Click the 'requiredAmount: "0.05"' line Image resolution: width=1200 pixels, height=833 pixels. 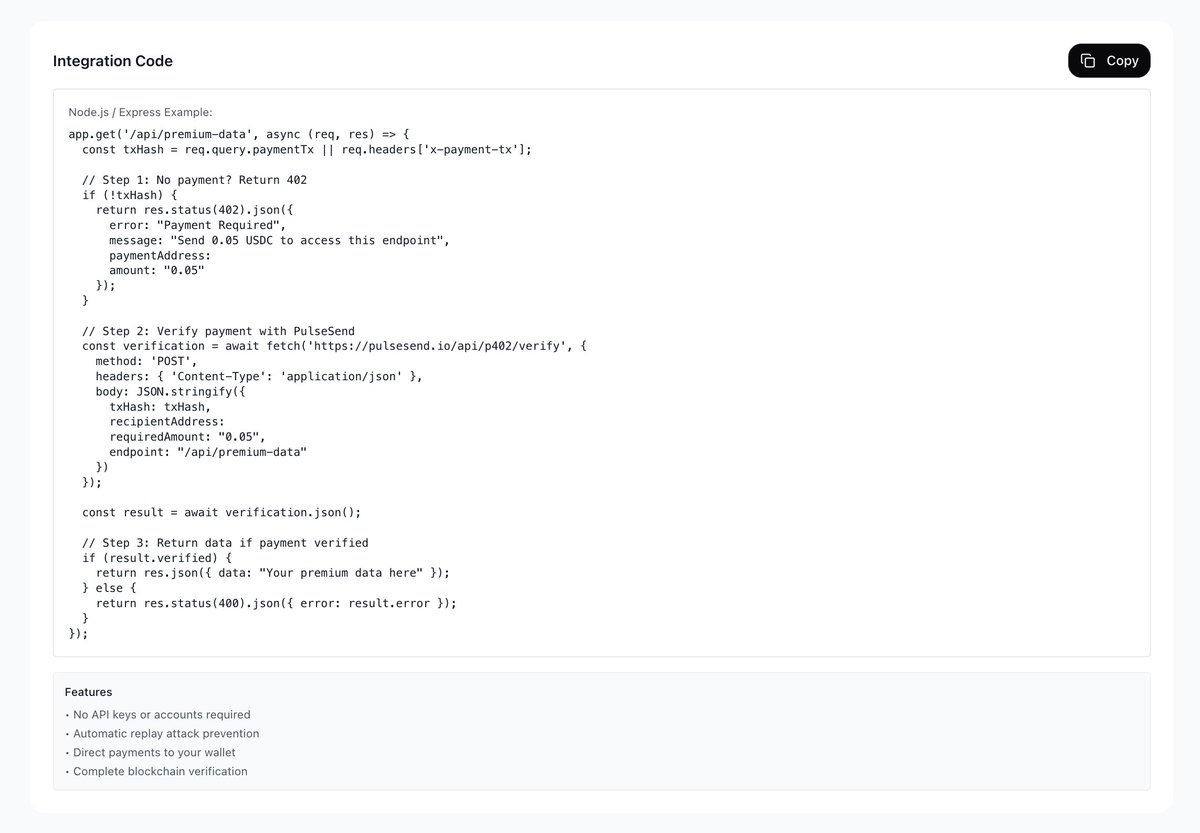188,437
